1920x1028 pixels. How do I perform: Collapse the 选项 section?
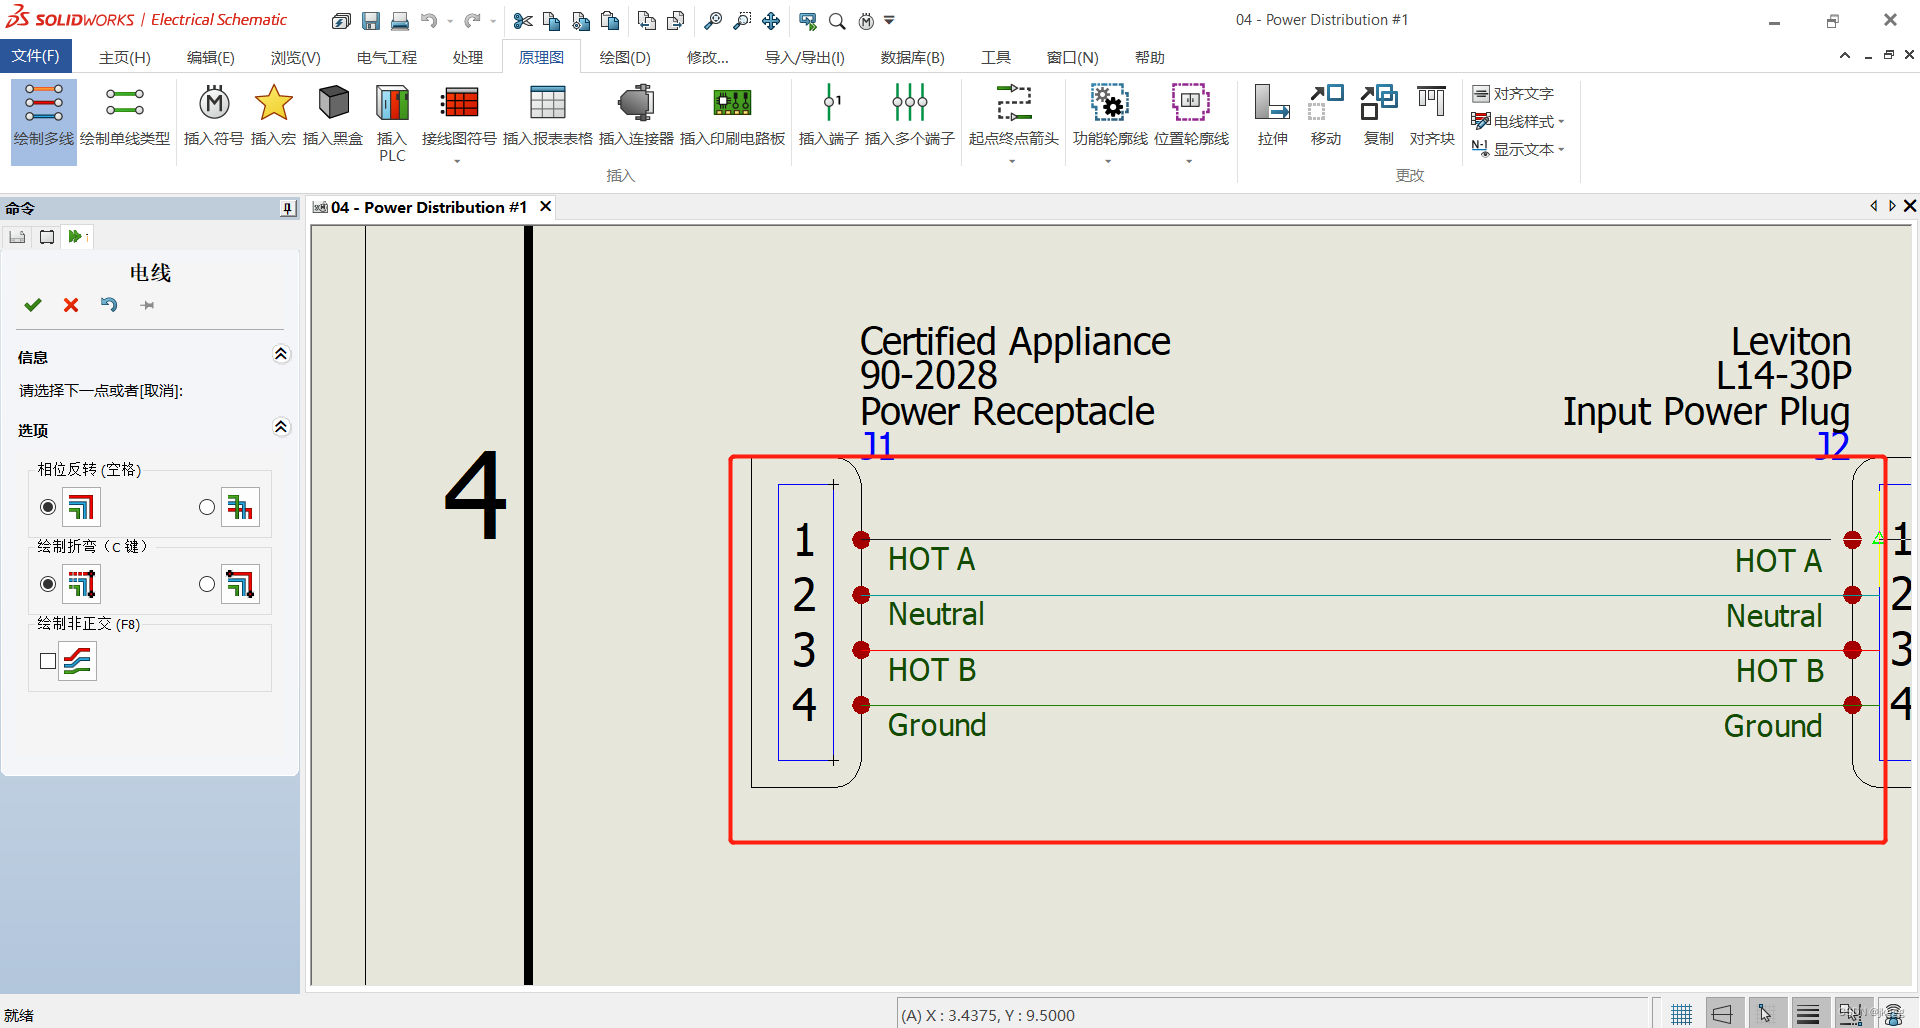tap(281, 427)
